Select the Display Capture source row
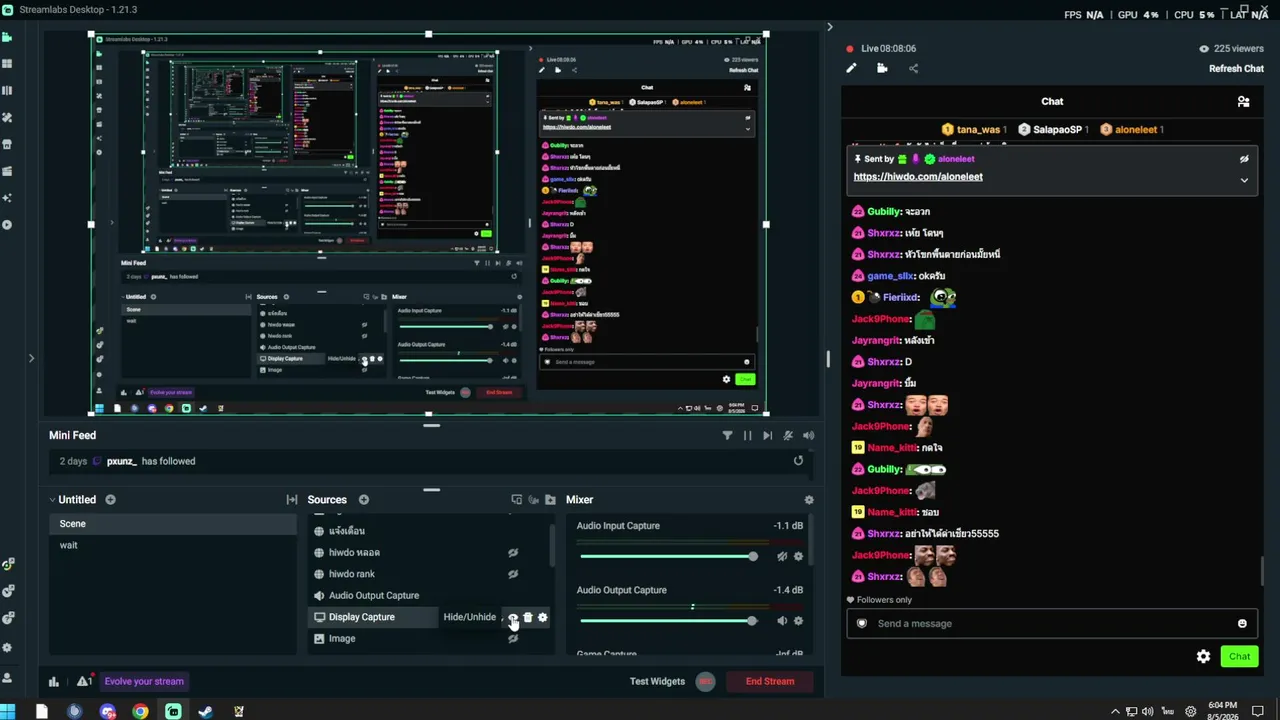Image resolution: width=1280 pixels, height=720 pixels. [x=430, y=617]
